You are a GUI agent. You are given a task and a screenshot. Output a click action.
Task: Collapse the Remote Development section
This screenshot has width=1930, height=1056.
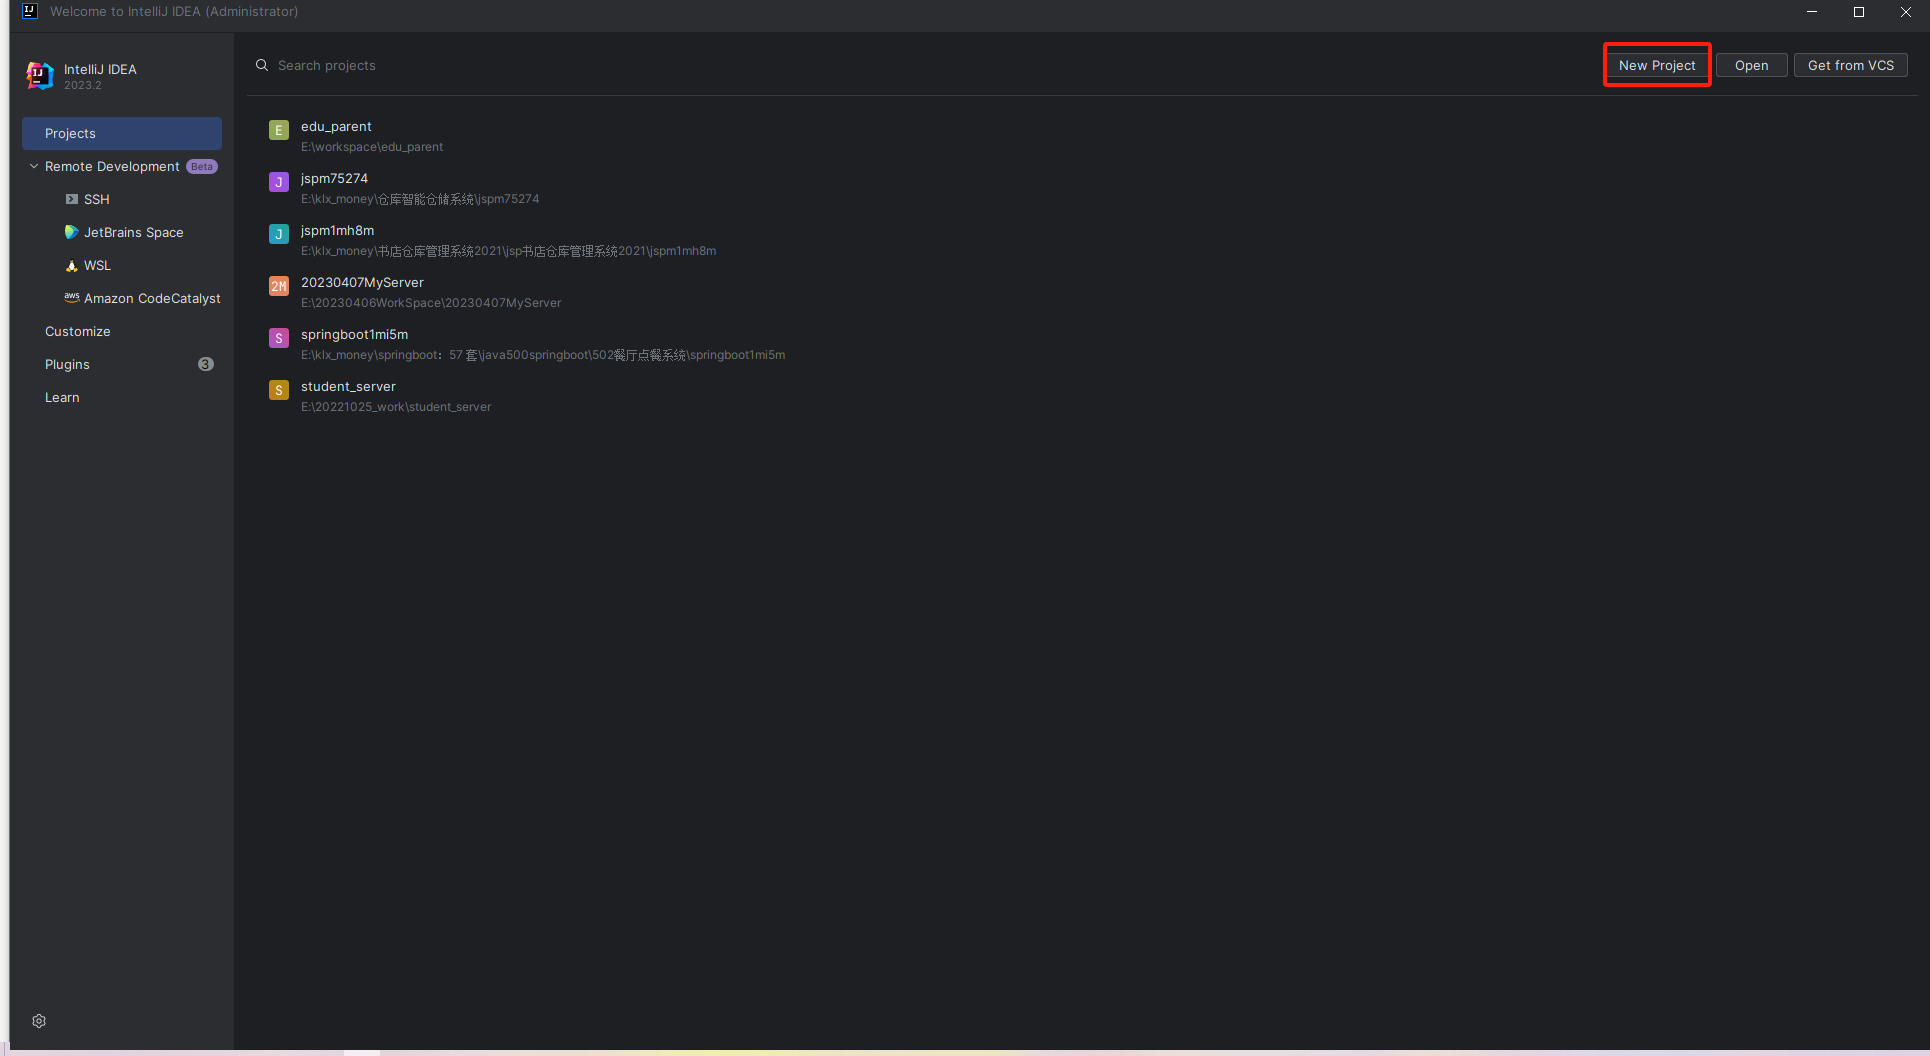(34, 166)
